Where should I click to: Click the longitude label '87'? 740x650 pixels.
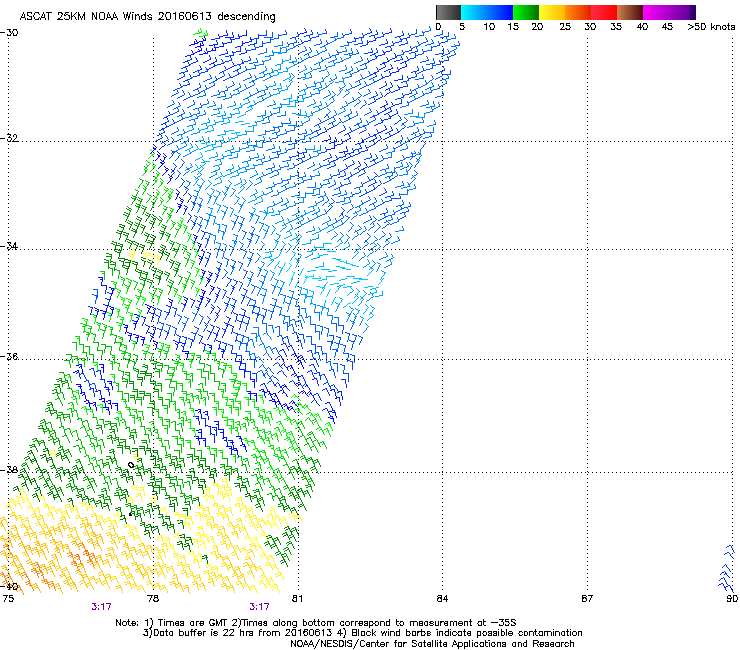click(587, 599)
